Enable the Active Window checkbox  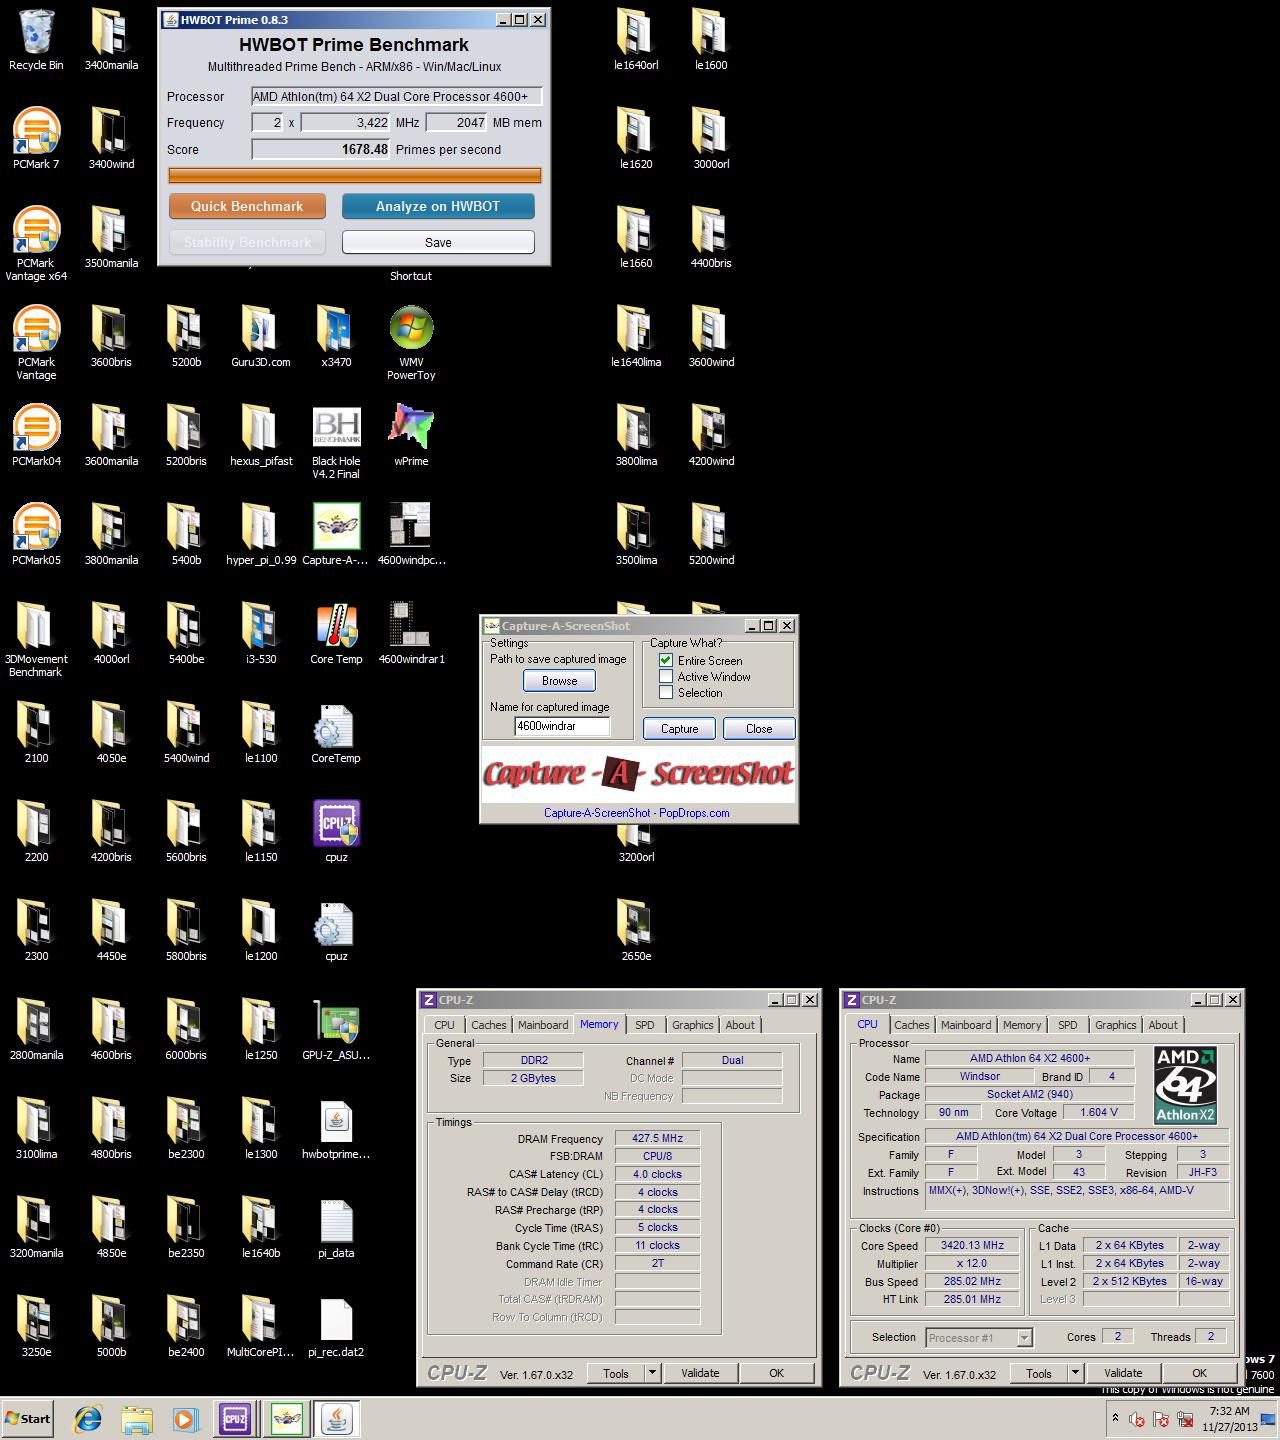[666, 676]
